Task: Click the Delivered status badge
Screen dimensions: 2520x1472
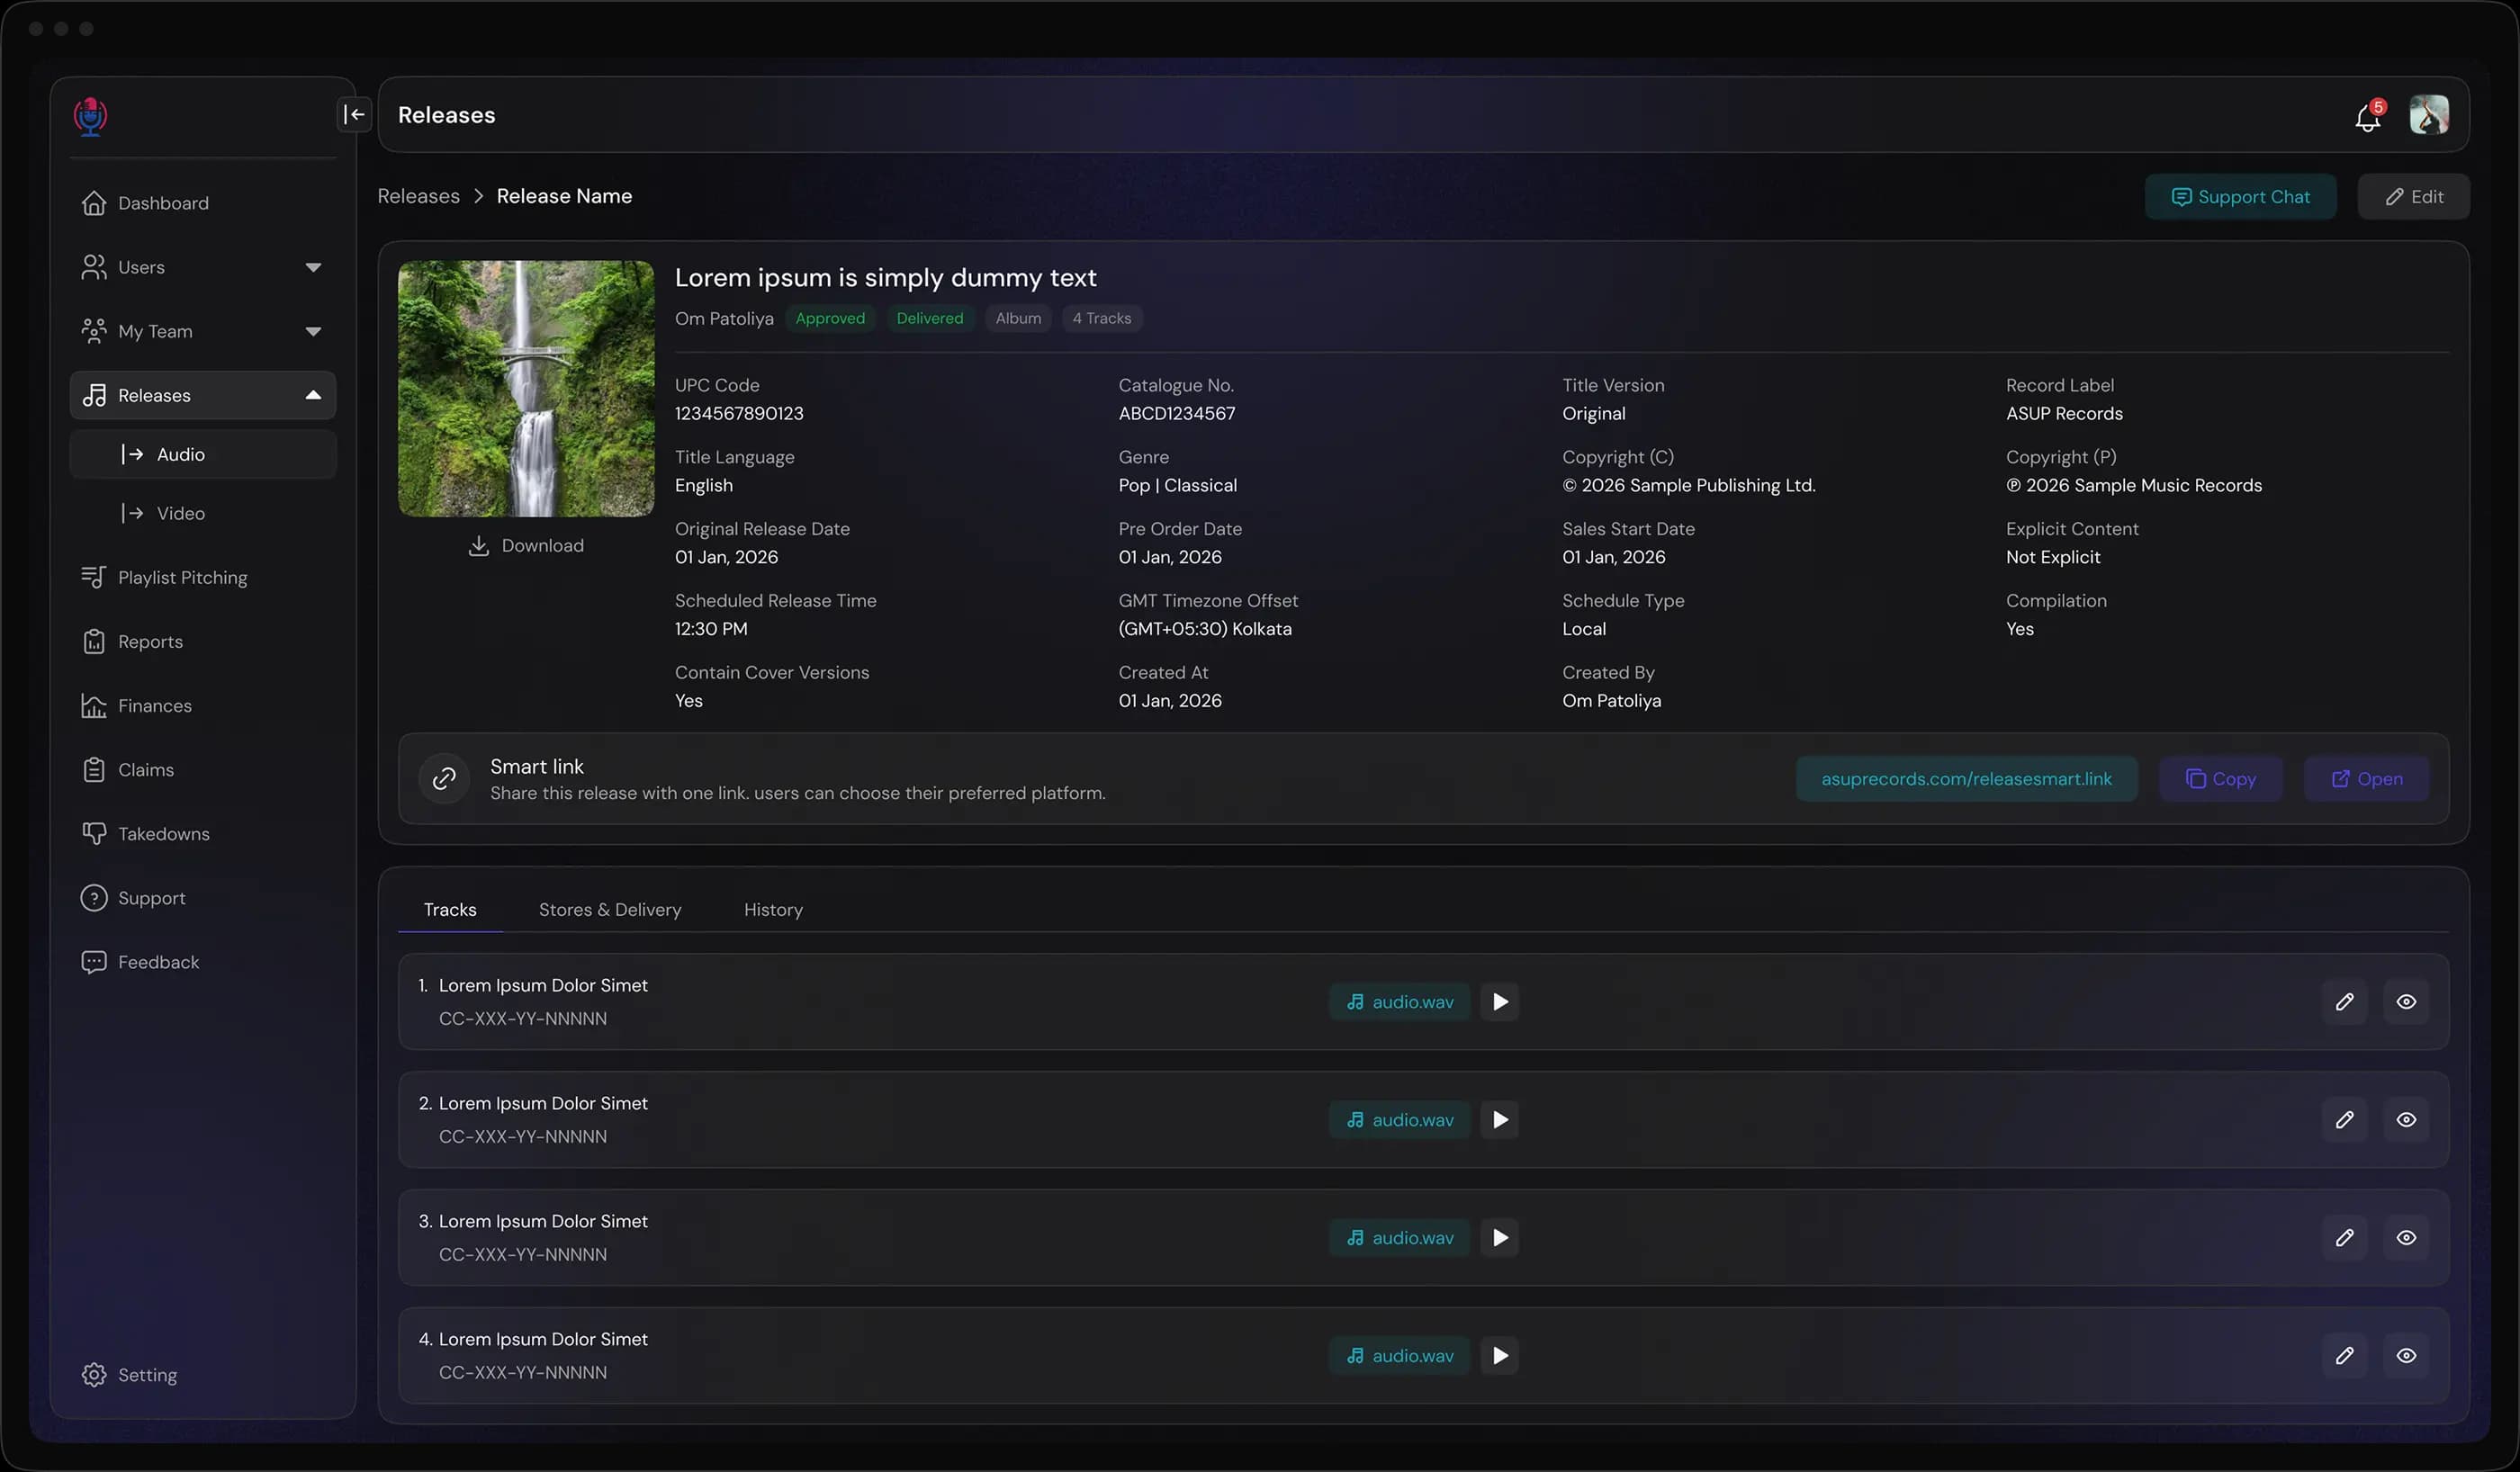Action: click(x=929, y=318)
